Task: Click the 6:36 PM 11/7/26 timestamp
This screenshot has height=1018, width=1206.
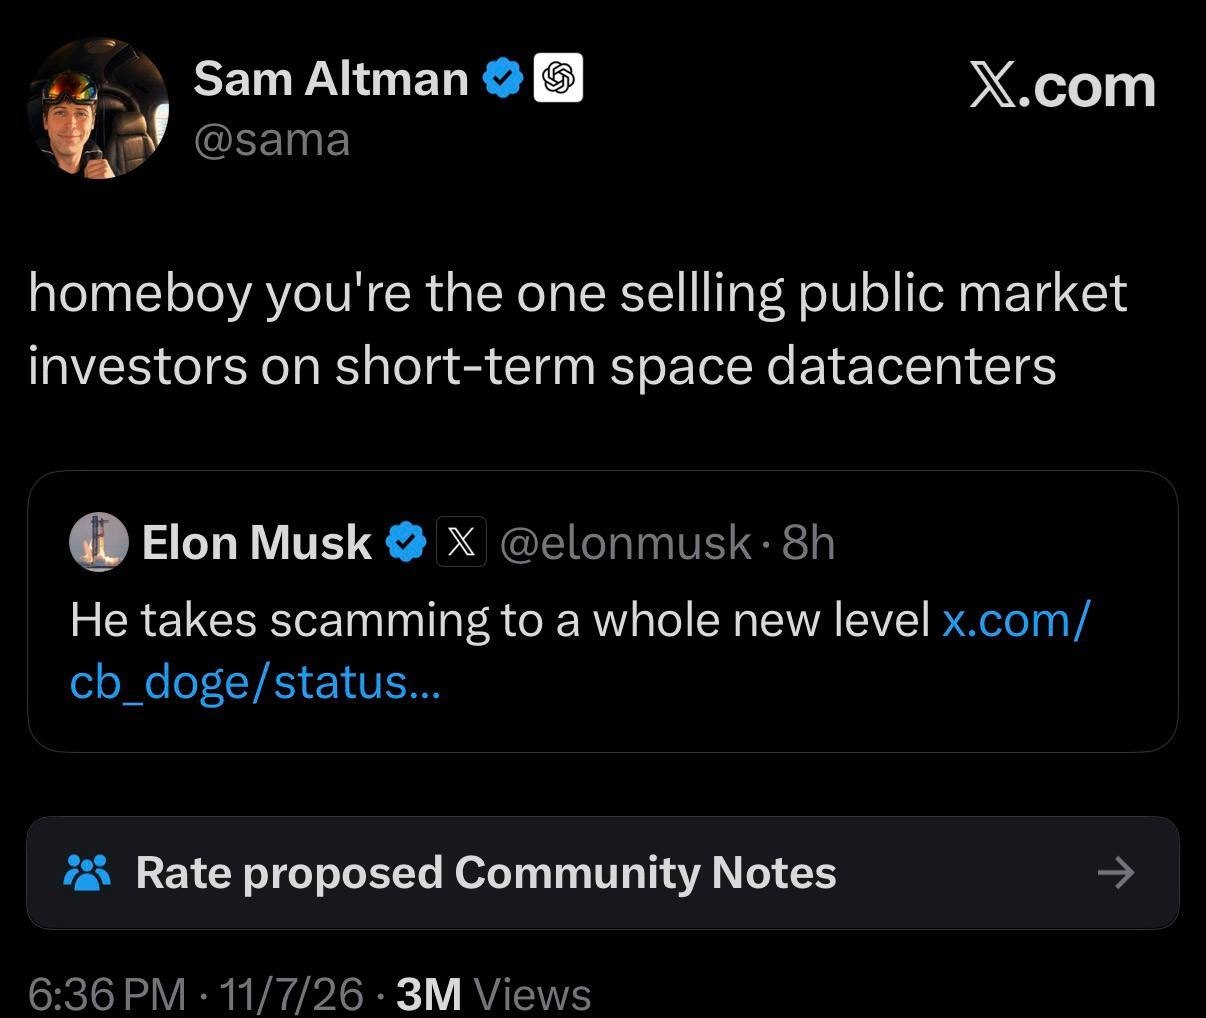Action: pos(195,994)
